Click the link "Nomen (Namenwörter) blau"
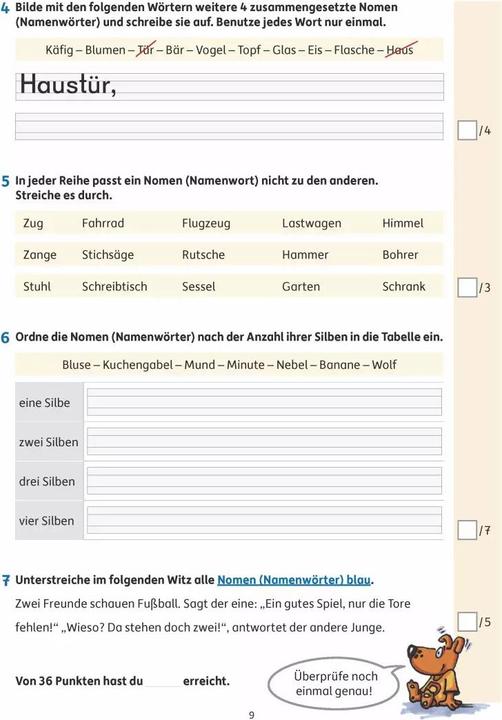 click(294, 580)
